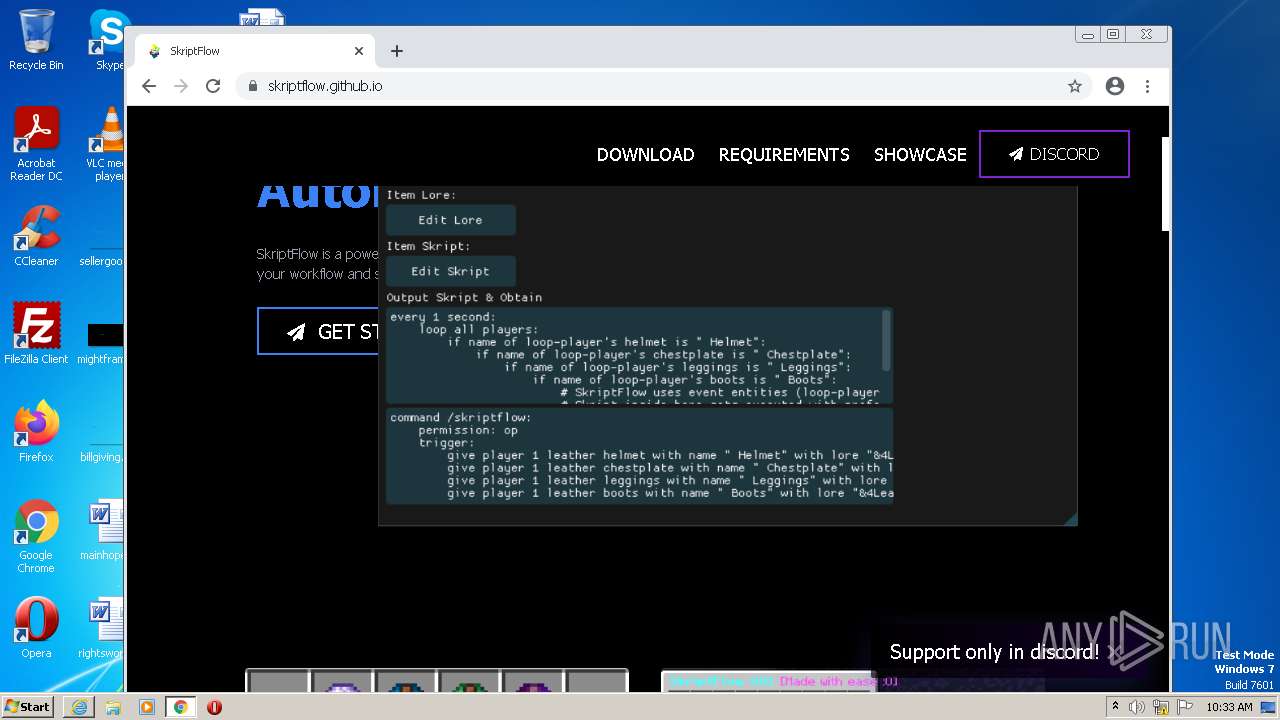
Task: Select the SkriptFlow tab
Action: [255, 51]
